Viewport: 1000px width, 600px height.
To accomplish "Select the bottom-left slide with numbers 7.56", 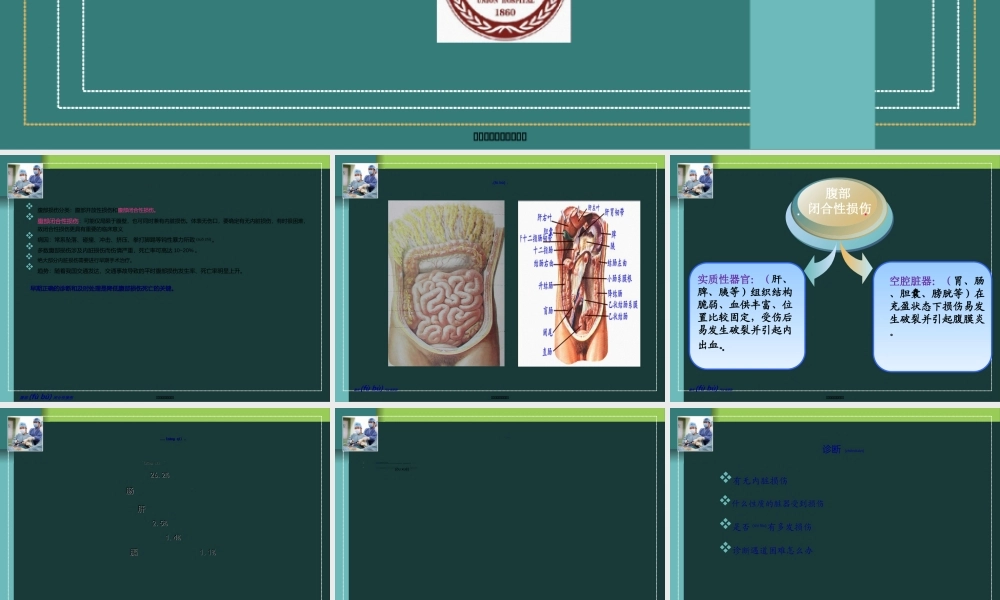I will pos(165,502).
